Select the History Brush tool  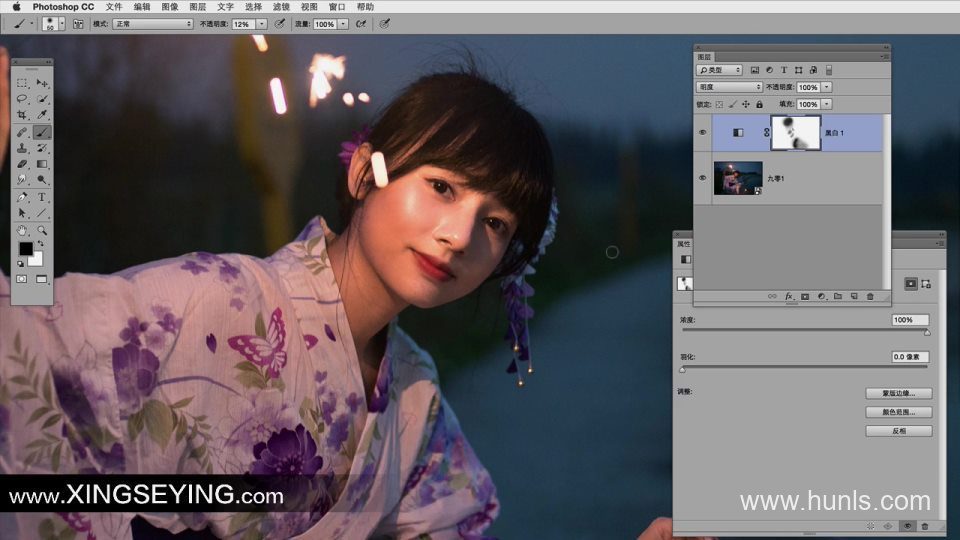click(x=42, y=148)
